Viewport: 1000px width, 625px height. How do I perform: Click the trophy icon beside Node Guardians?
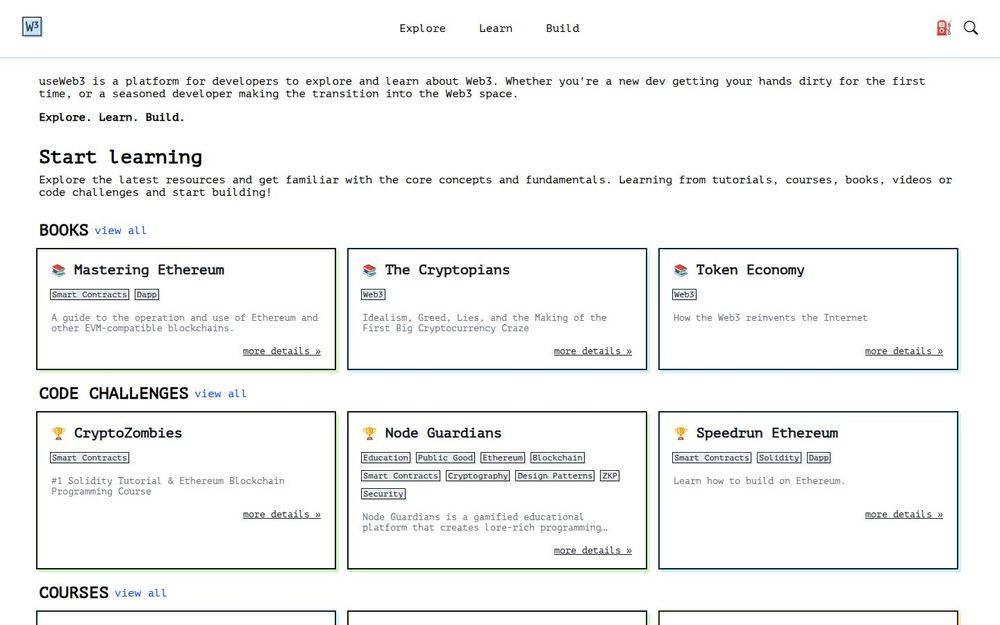pos(370,434)
